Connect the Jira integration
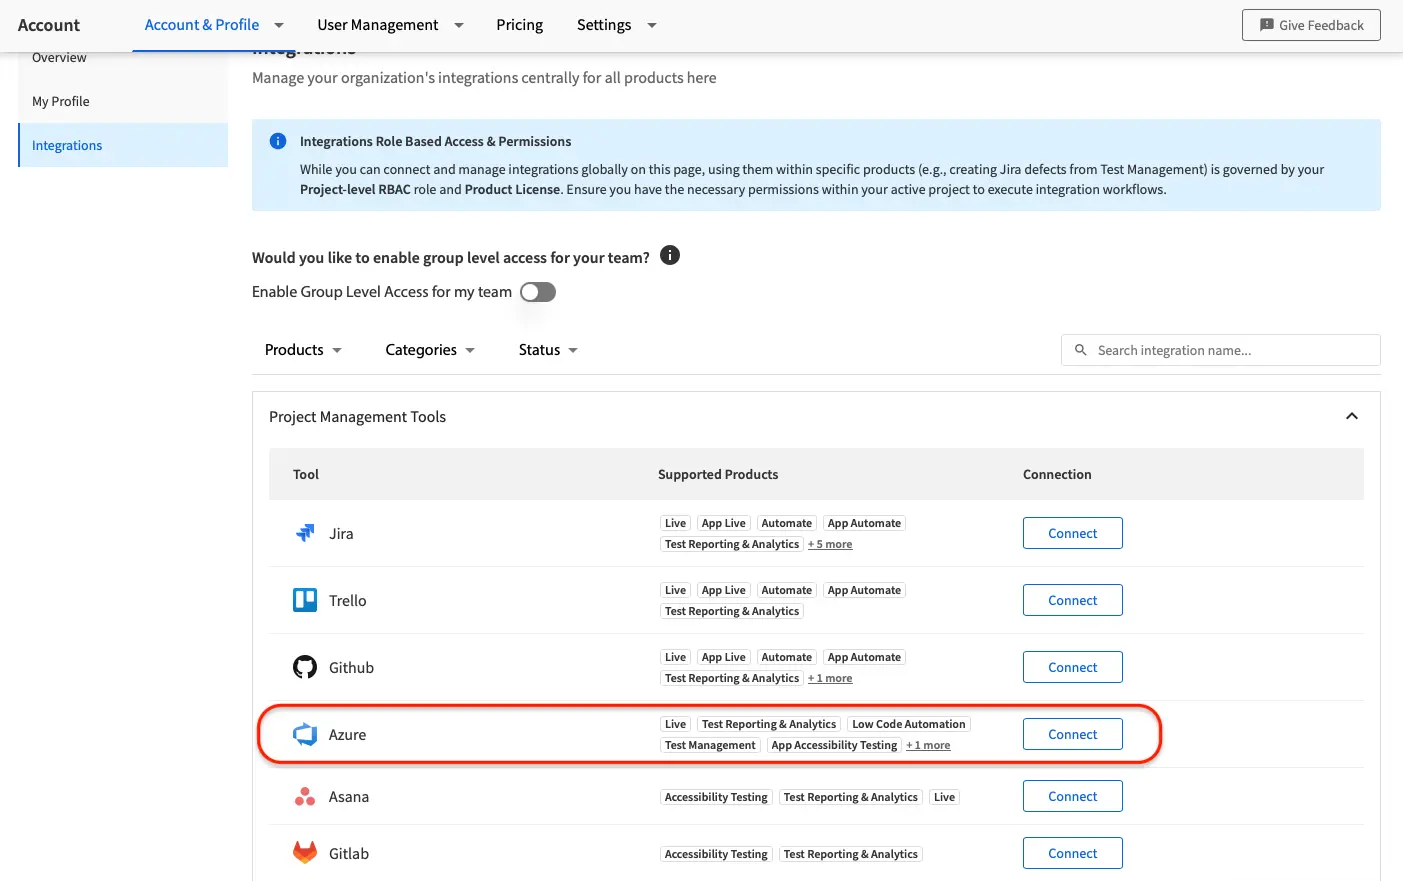This screenshot has height=881, width=1403. [1073, 533]
